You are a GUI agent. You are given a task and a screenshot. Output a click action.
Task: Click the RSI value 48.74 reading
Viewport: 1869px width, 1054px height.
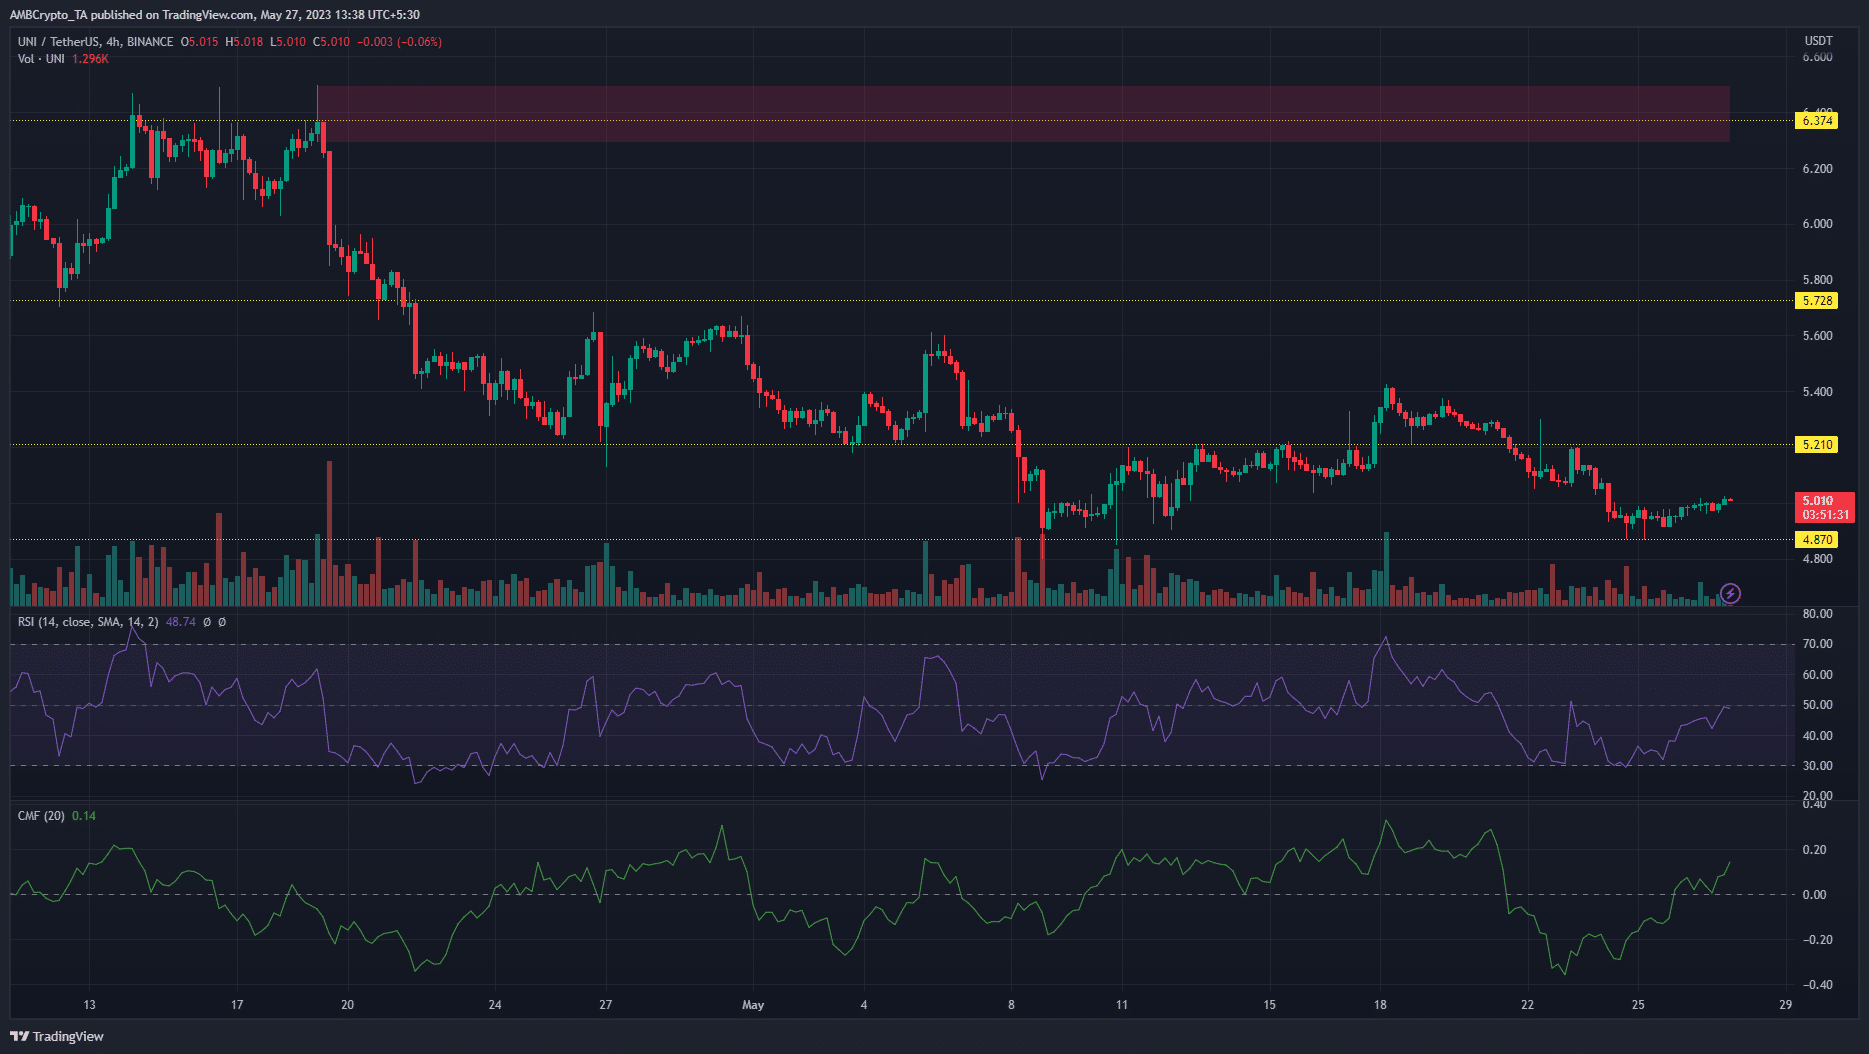(181, 622)
